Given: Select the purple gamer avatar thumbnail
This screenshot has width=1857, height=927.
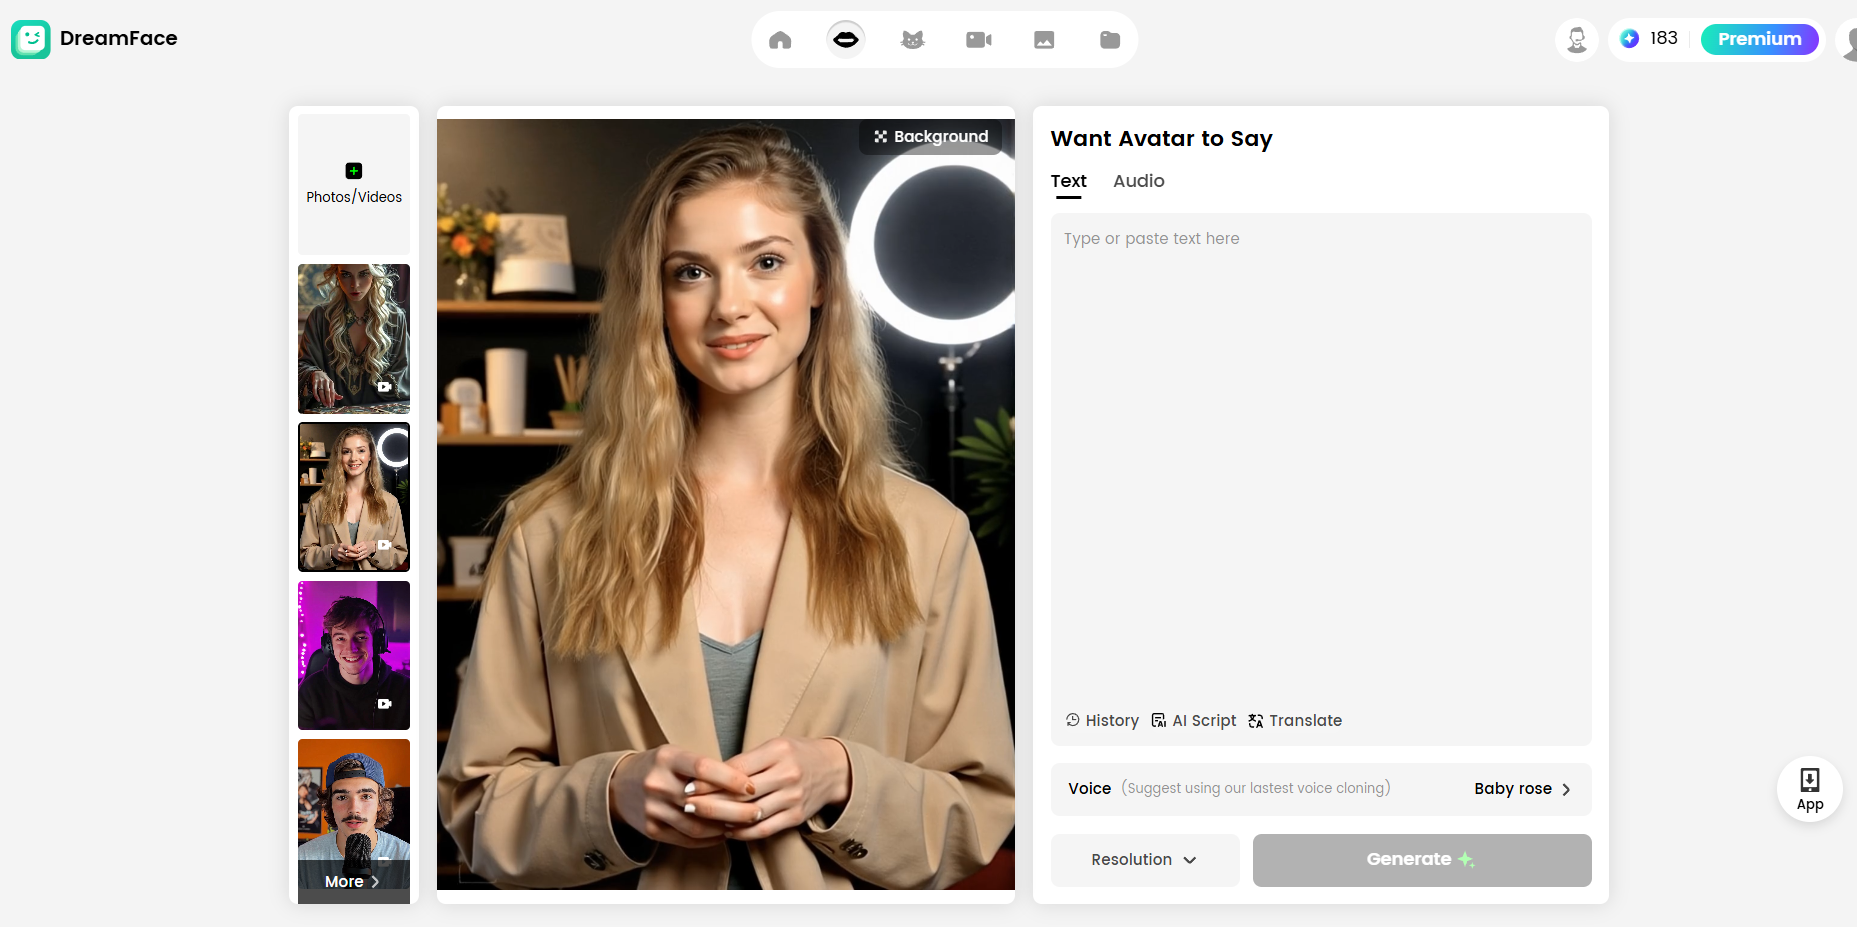Looking at the screenshot, I should click(x=353, y=655).
